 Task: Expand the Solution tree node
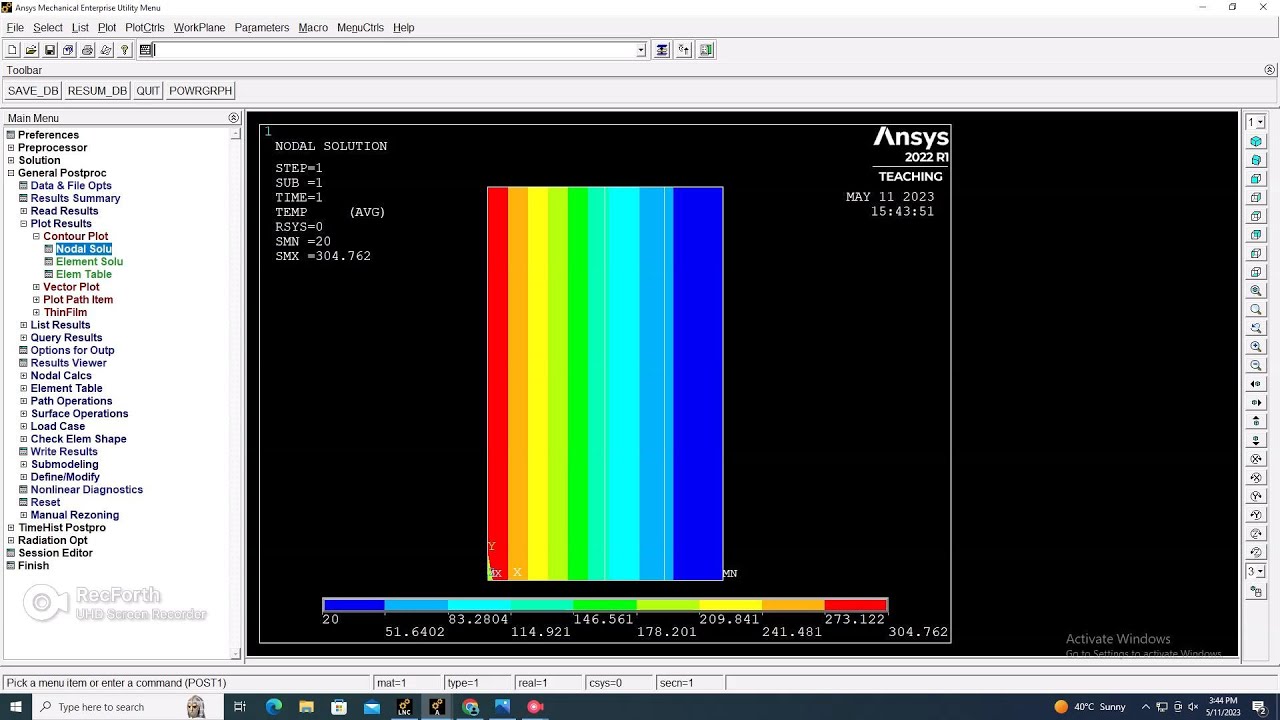coord(11,160)
